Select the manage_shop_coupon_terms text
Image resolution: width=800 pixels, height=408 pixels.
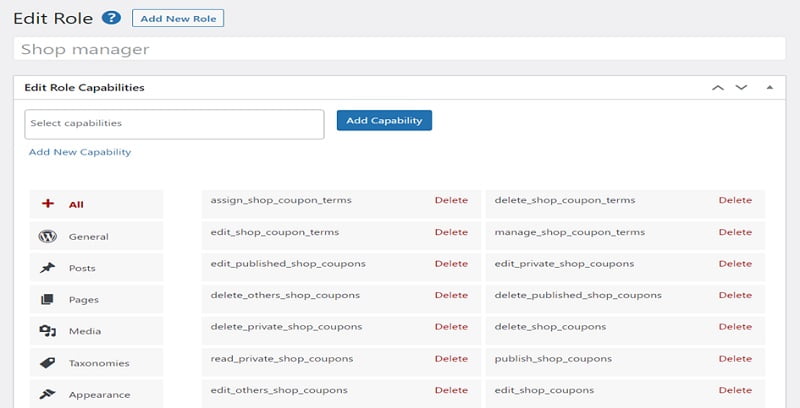[569, 232]
